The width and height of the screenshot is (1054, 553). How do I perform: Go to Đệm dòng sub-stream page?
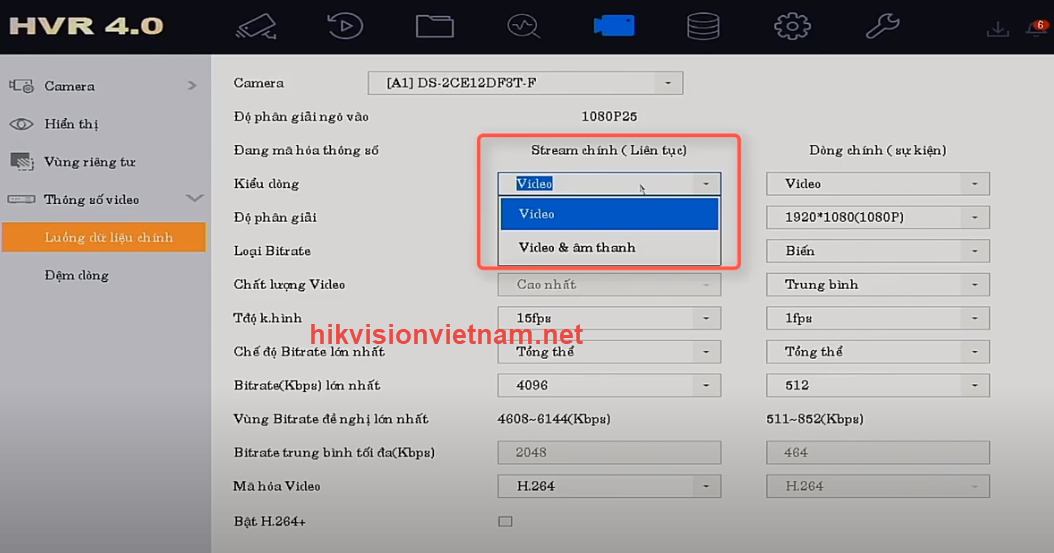click(x=77, y=275)
